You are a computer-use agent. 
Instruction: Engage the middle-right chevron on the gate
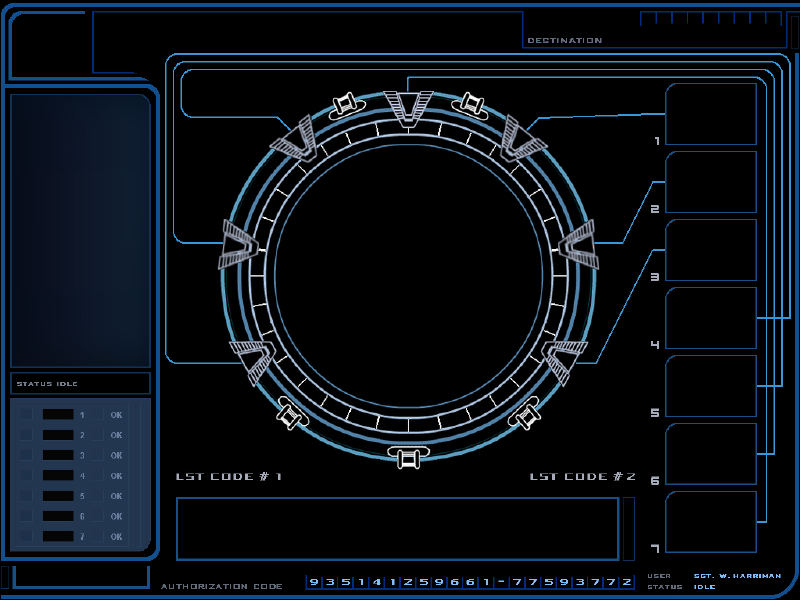579,244
